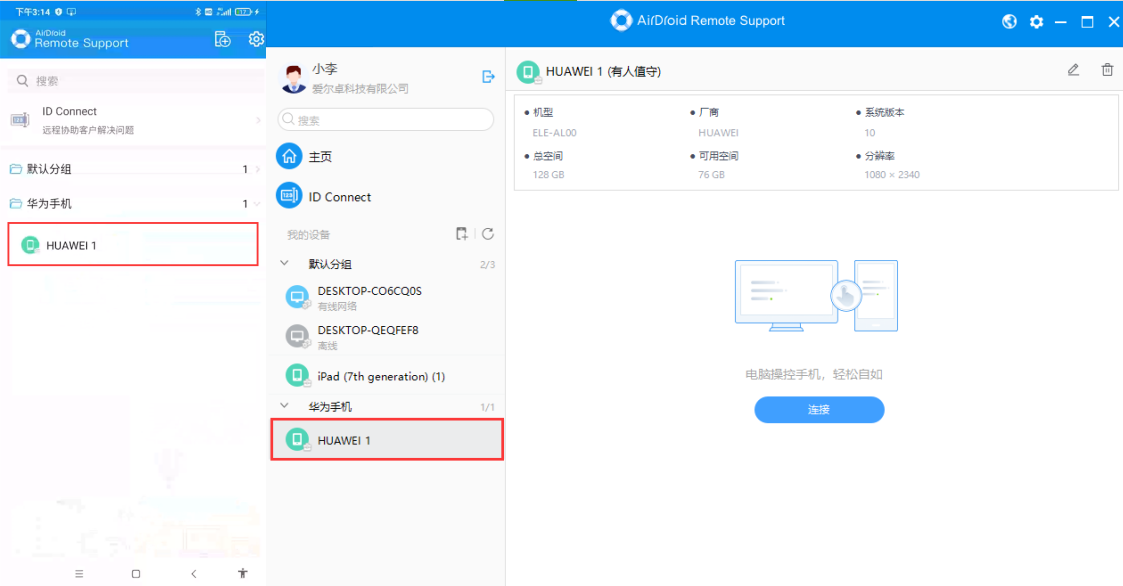The height and width of the screenshot is (586, 1123).
Task: Open ID Connect label on the phone app
Action: coord(69,111)
